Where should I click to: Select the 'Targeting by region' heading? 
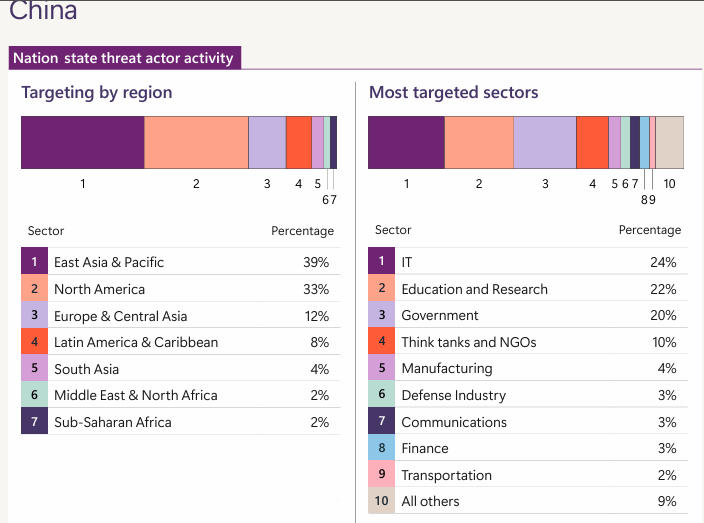coord(97,93)
